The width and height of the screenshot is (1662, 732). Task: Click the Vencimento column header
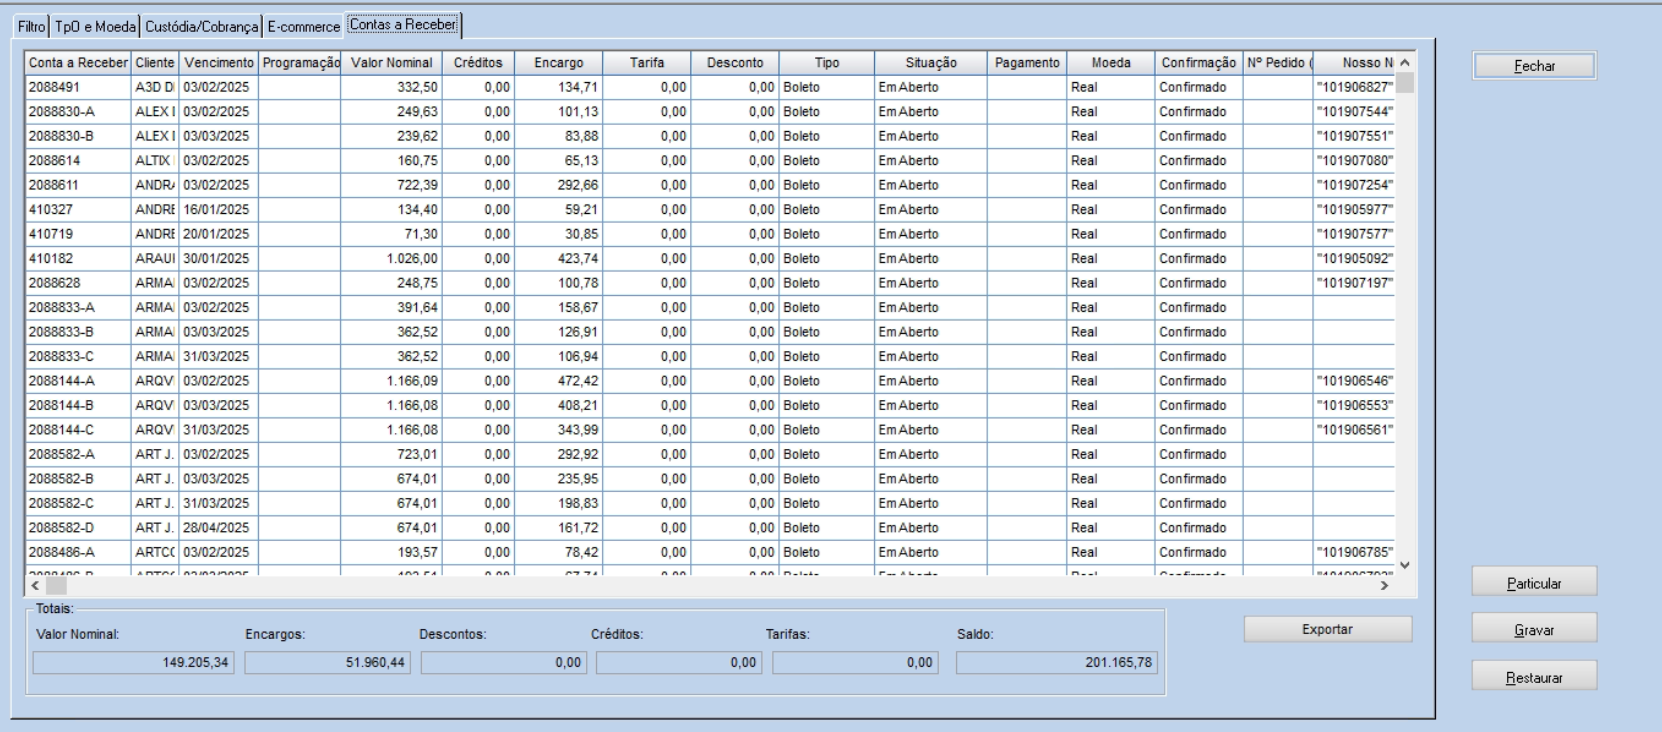(x=219, y=63)
